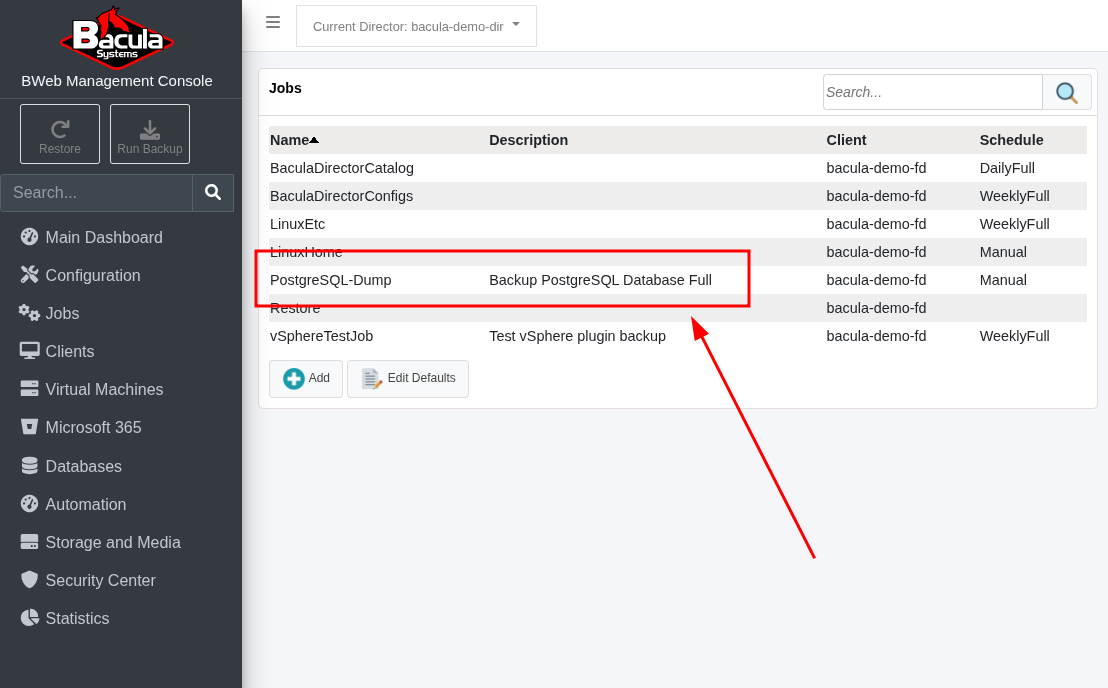Image resolution: width=1108 pixels, height=688 pixels.
Task: Open the Security Center section
Action: coord(100,580)
